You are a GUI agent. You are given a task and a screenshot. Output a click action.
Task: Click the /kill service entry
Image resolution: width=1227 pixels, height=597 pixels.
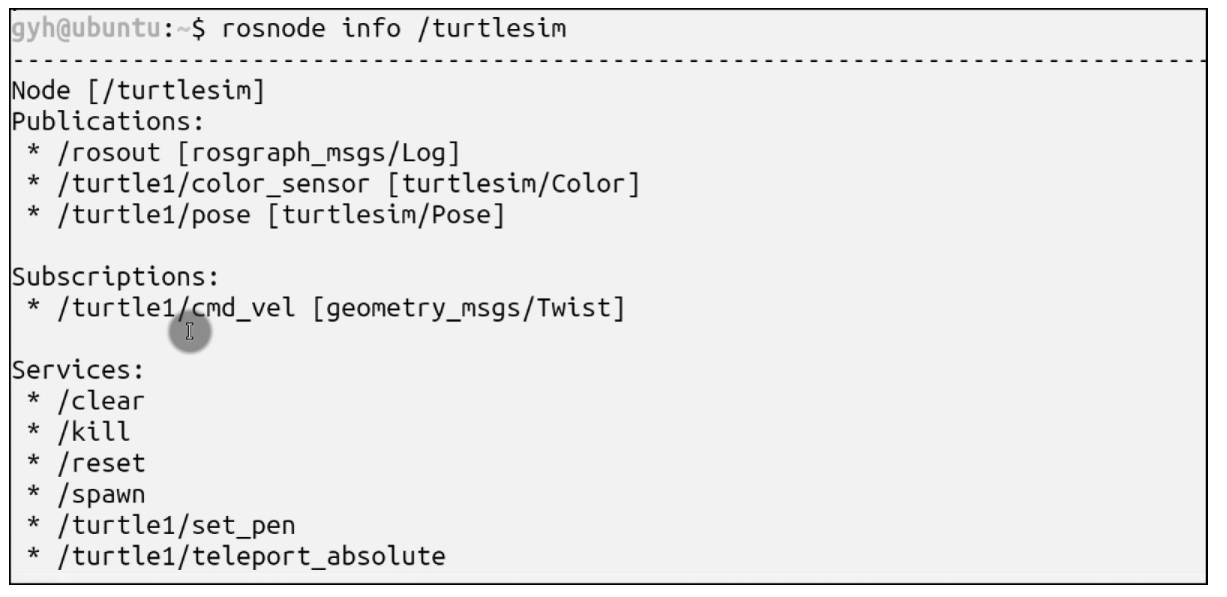[x=93, y=432]
